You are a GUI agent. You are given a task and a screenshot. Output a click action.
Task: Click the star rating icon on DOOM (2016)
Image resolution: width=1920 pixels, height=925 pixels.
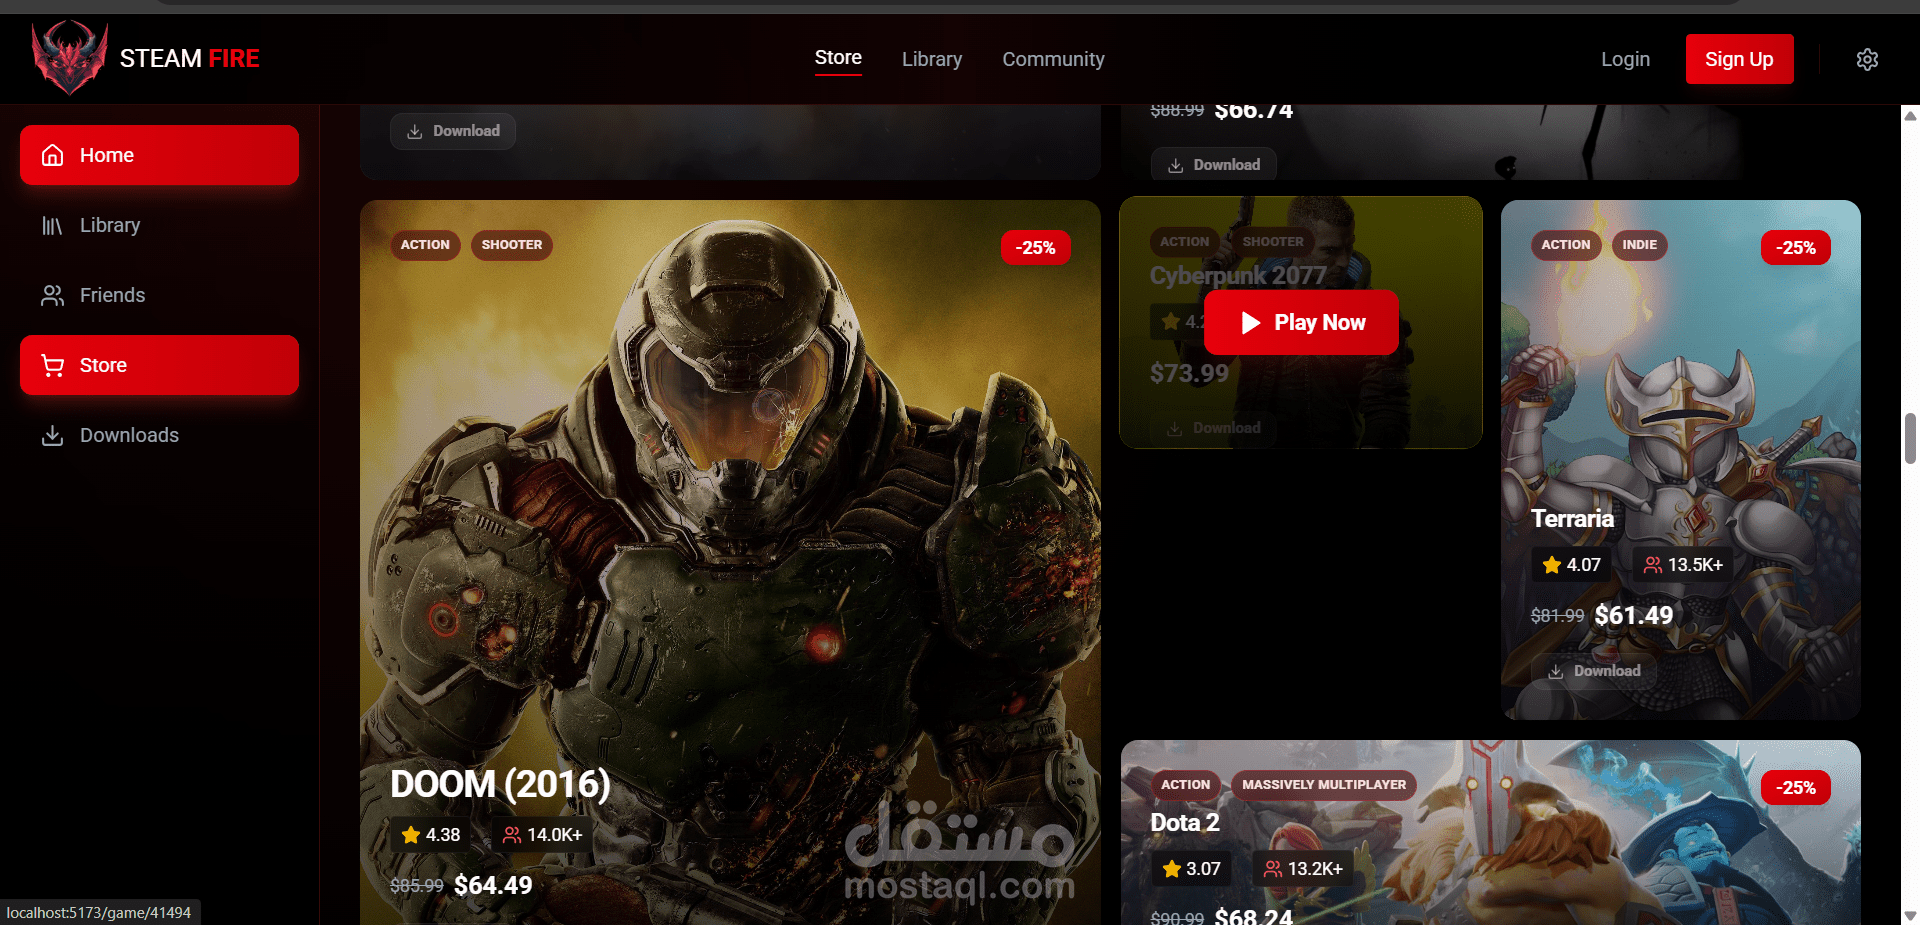[x=411, y=834]
